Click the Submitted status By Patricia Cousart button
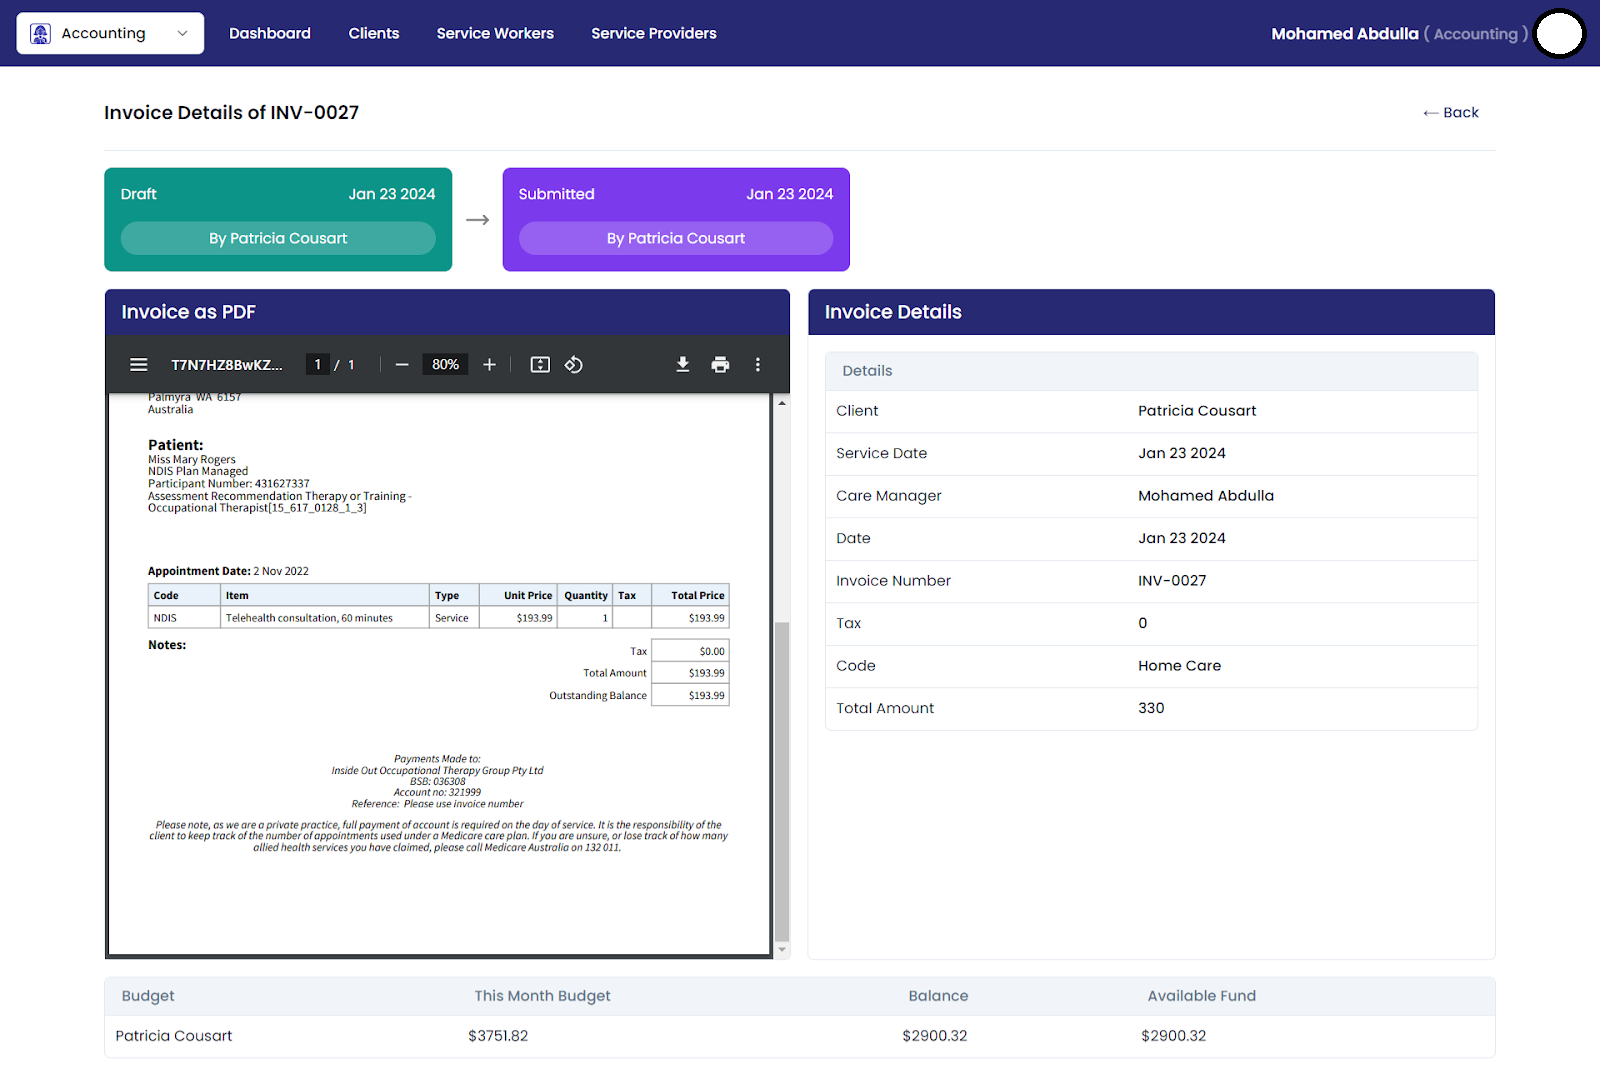 pos(676,239)
